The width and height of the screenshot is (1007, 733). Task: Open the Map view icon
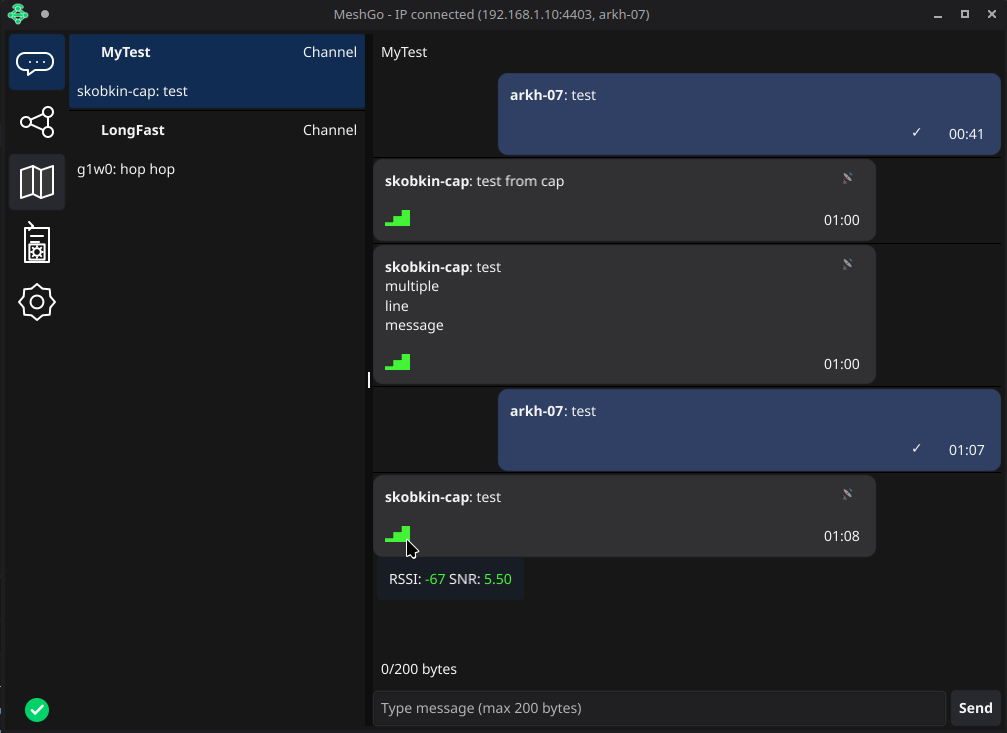37,182
